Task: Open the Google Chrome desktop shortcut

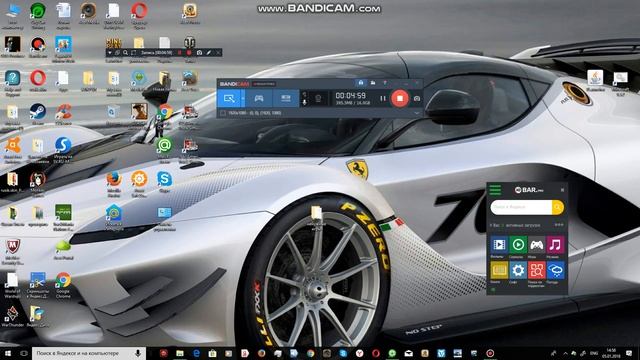Action: pyautogui.click(x=63, y=284)
